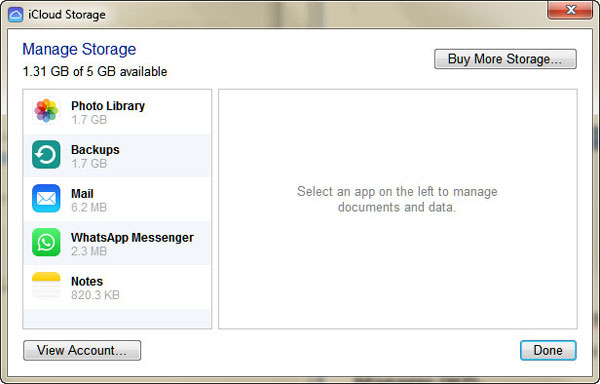Select the WhatsApp Messenger entry label
Image resolution: width=600 pixels, height=384 pixels.
click(x=132, y=238)
